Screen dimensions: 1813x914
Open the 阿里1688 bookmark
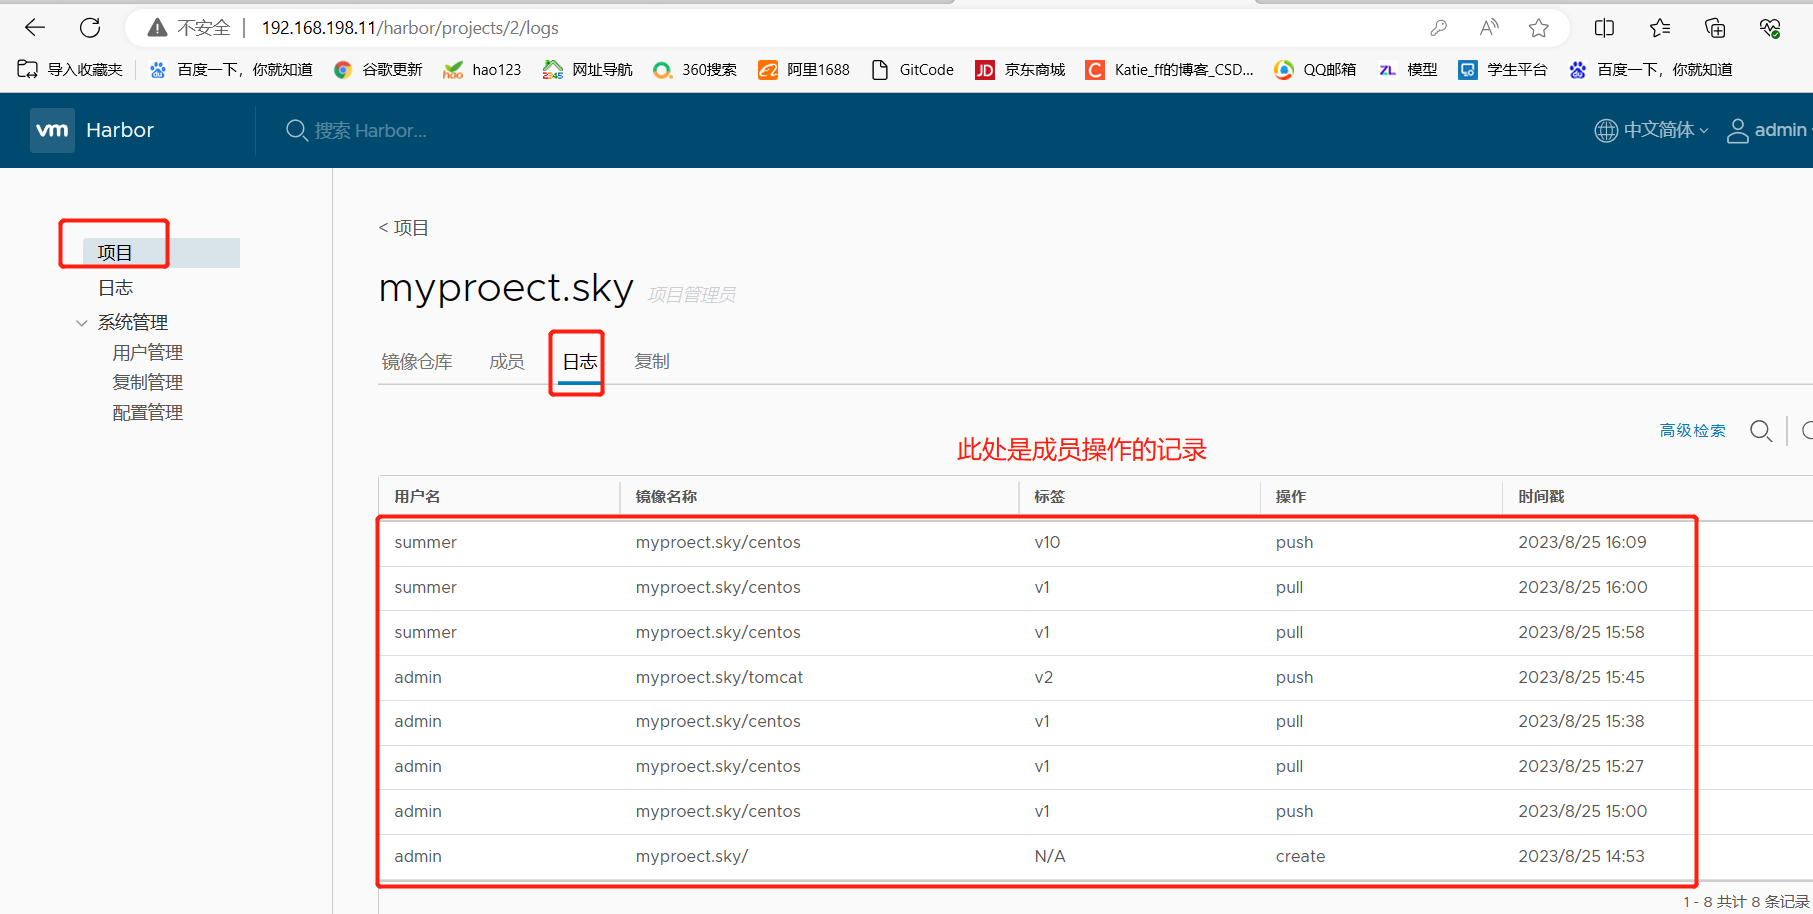pos(804,69)
